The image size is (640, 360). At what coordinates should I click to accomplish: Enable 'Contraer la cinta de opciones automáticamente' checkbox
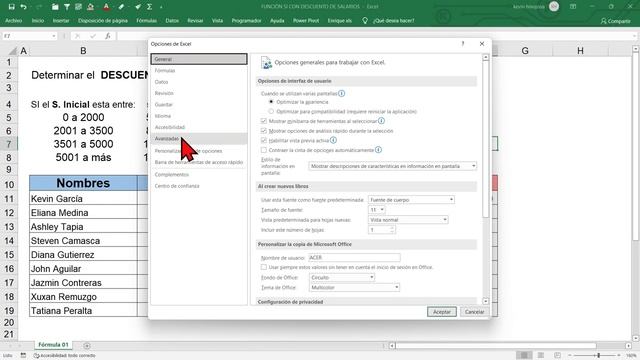pos(264,150)
